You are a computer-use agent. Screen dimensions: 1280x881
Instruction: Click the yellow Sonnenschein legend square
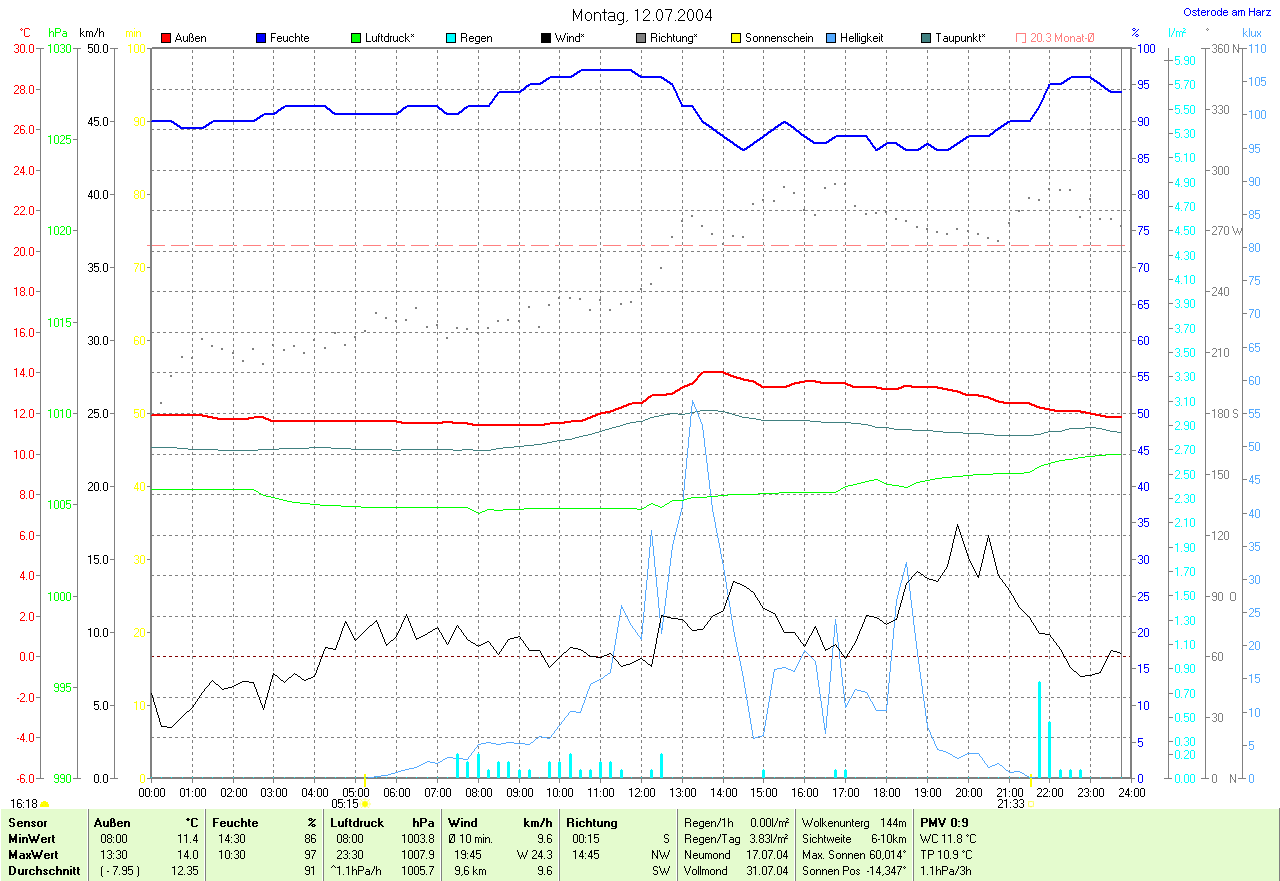click(736, 38)
